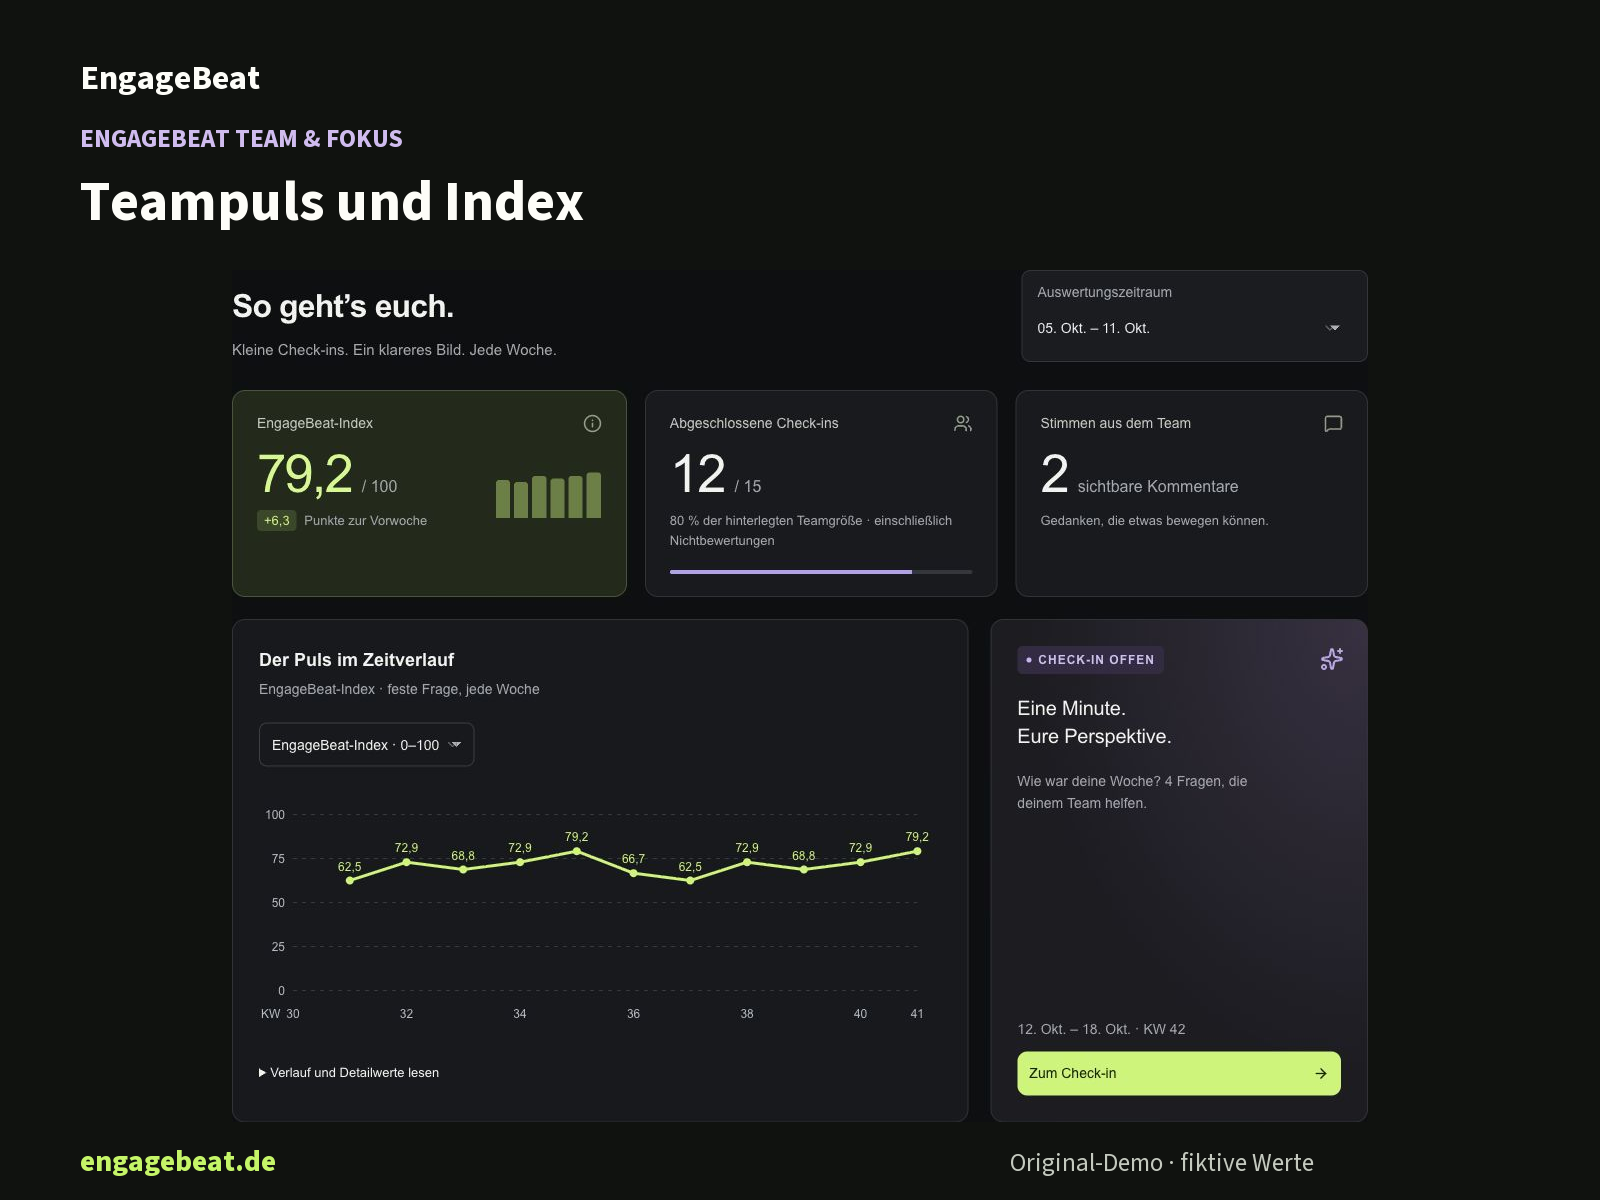Click the arrow icon in Zum Check-in button
The width and height of the screenshot is (1600, 1200).
[x=1321, y=1073]
